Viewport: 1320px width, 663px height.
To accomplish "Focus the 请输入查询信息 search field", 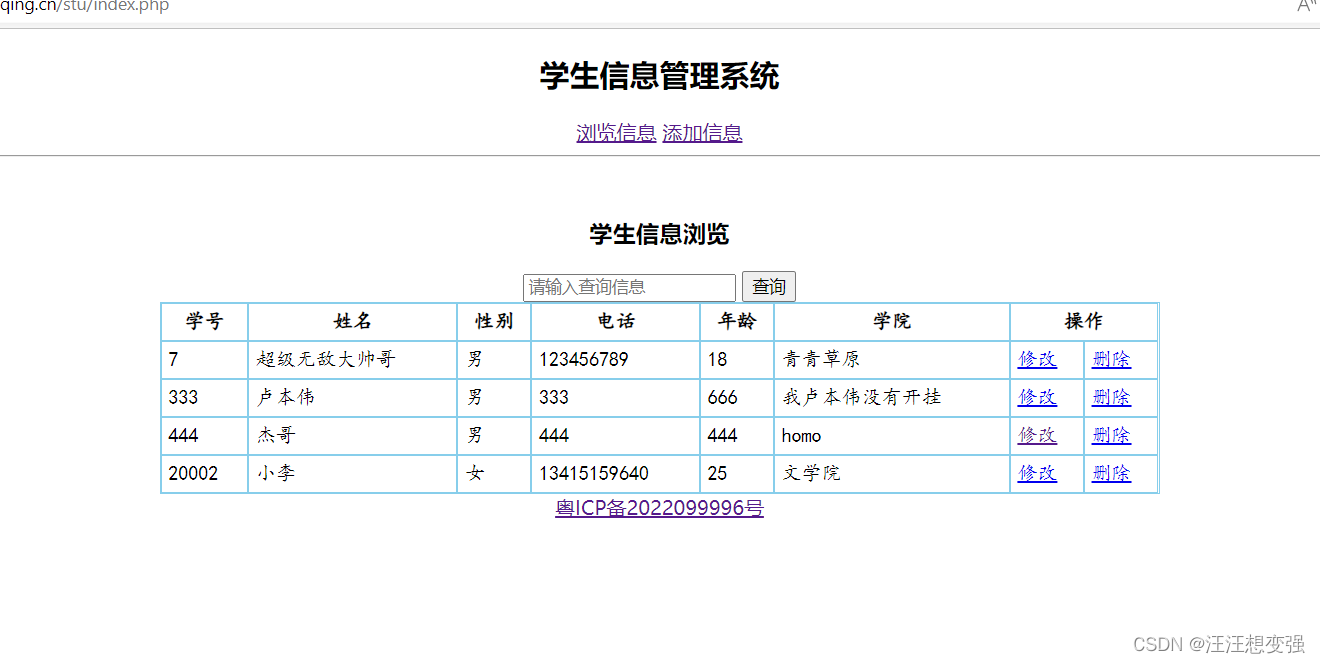I will tap(629, 287).
